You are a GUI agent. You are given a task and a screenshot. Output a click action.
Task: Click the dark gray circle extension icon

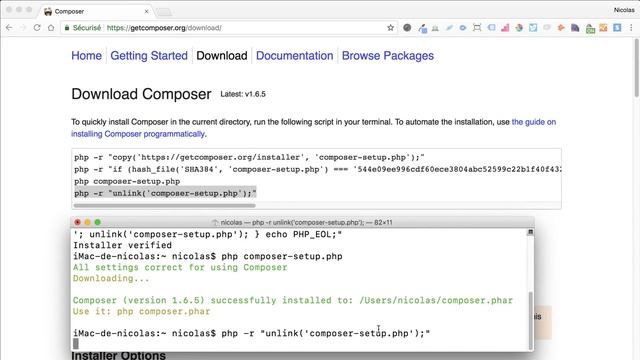(x=407, y=28)
